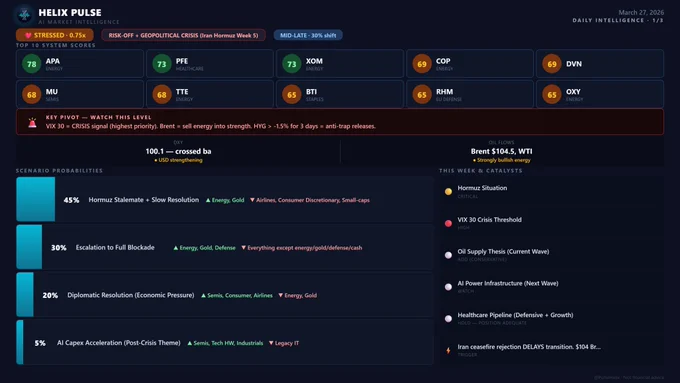Select the TTE ticker label
680x383 pixels.
click(182, 92)
